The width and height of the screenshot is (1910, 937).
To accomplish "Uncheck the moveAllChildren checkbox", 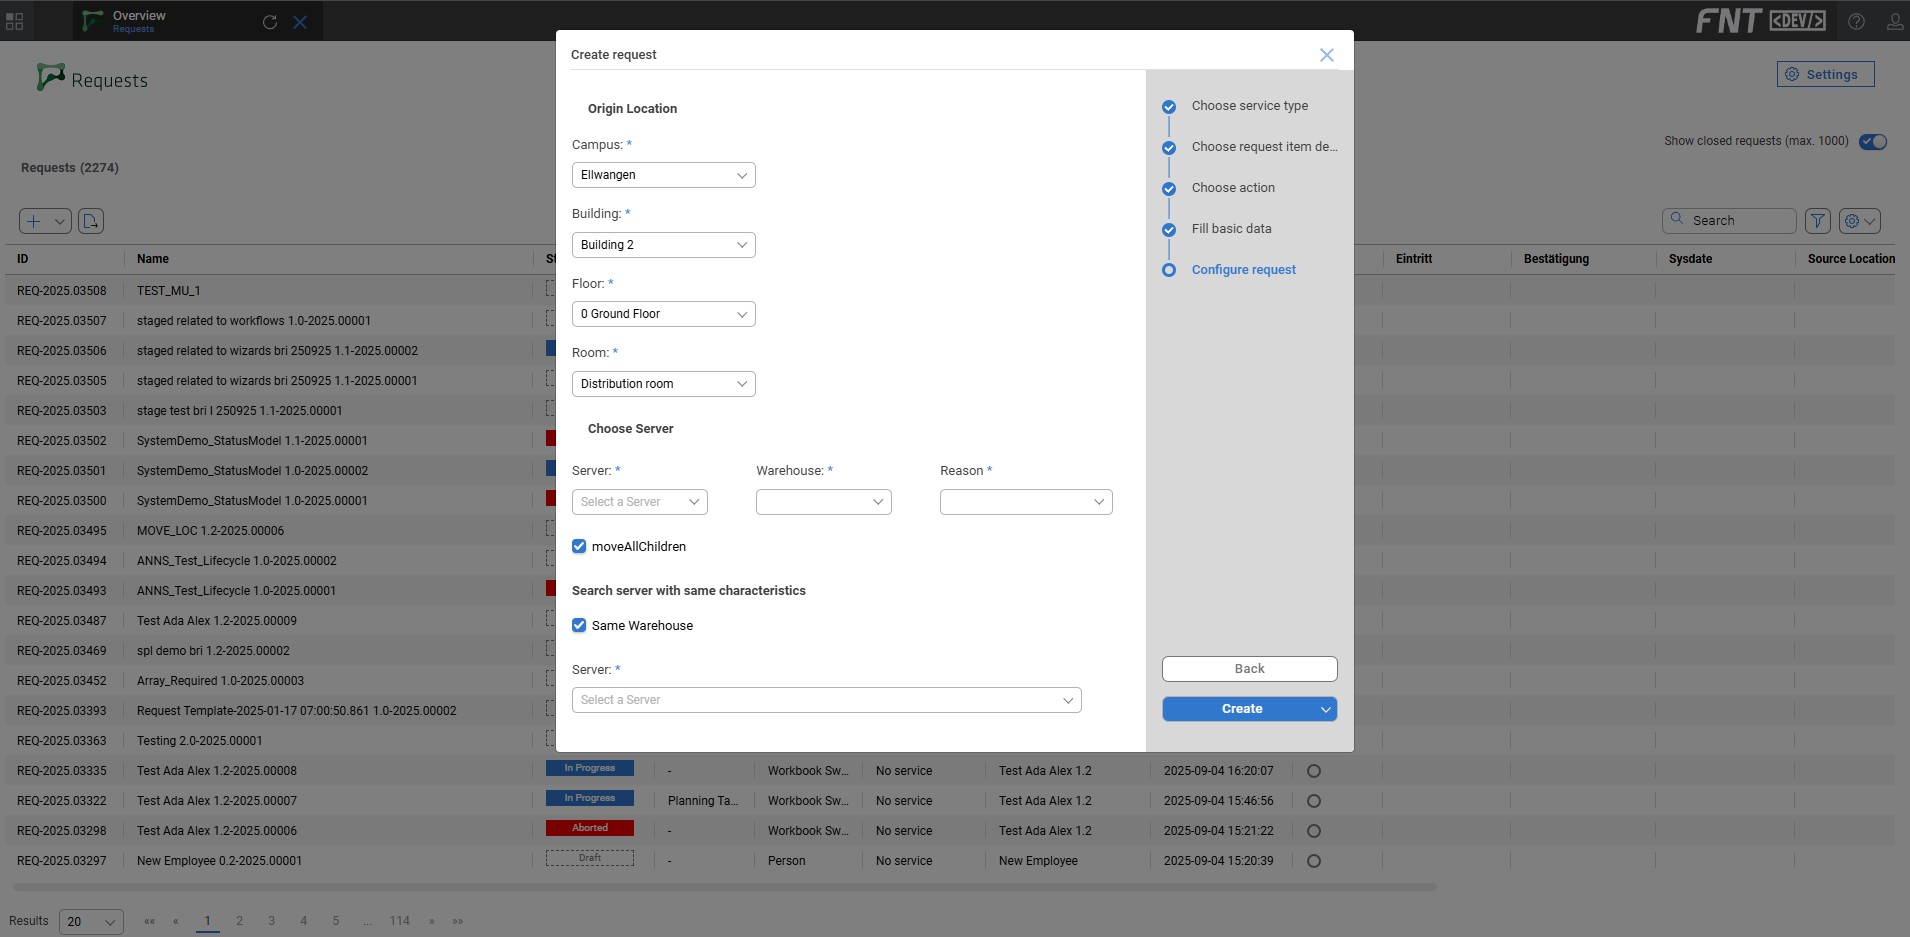I will pos(579,546).
